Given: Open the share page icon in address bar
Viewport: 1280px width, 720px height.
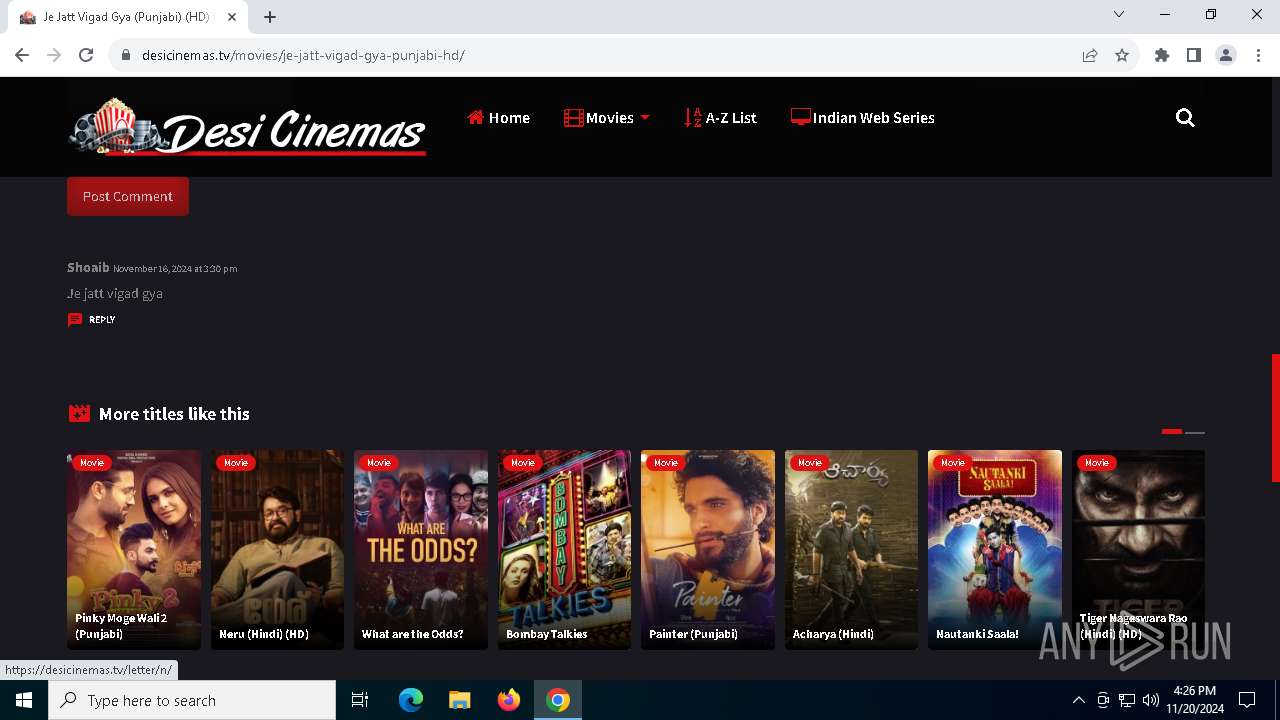Looking at the screenshot, I should click(1090, 55).
